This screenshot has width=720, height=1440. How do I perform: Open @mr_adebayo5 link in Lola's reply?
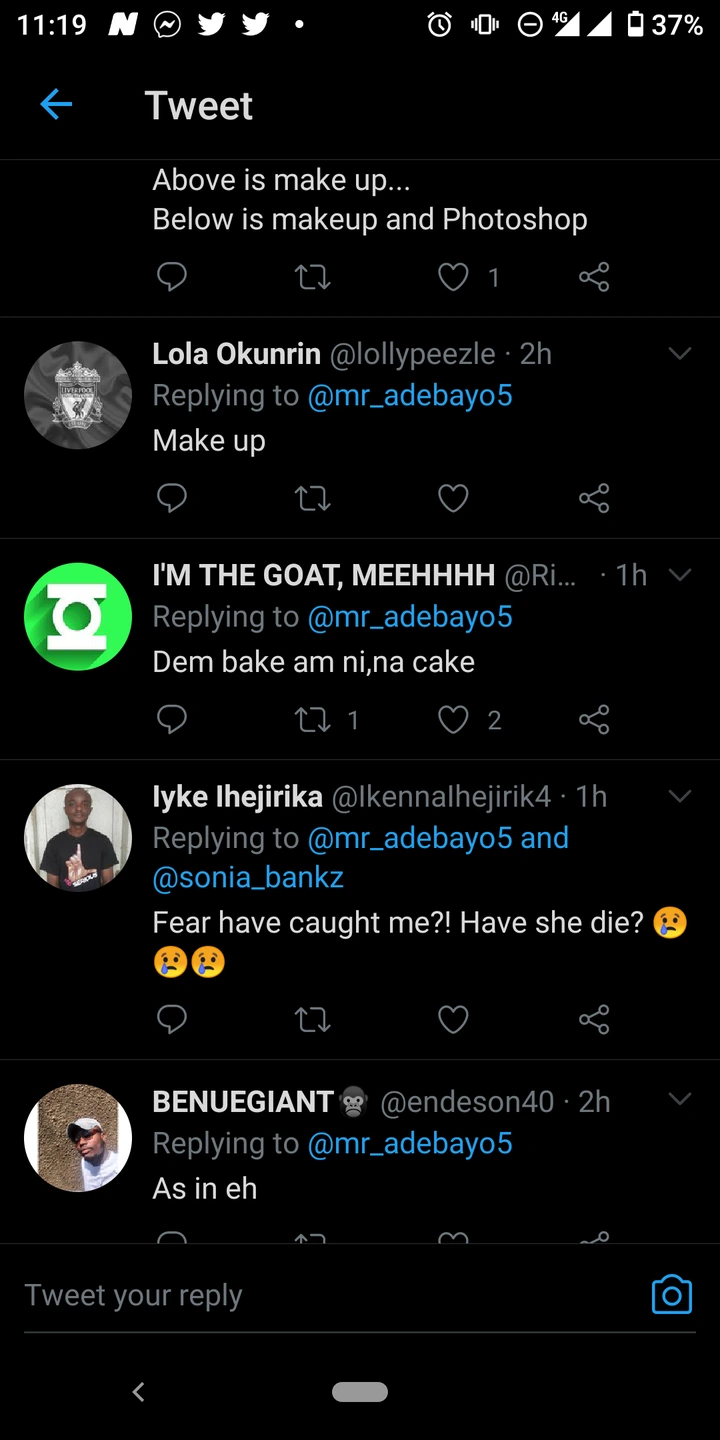[410, 396]
